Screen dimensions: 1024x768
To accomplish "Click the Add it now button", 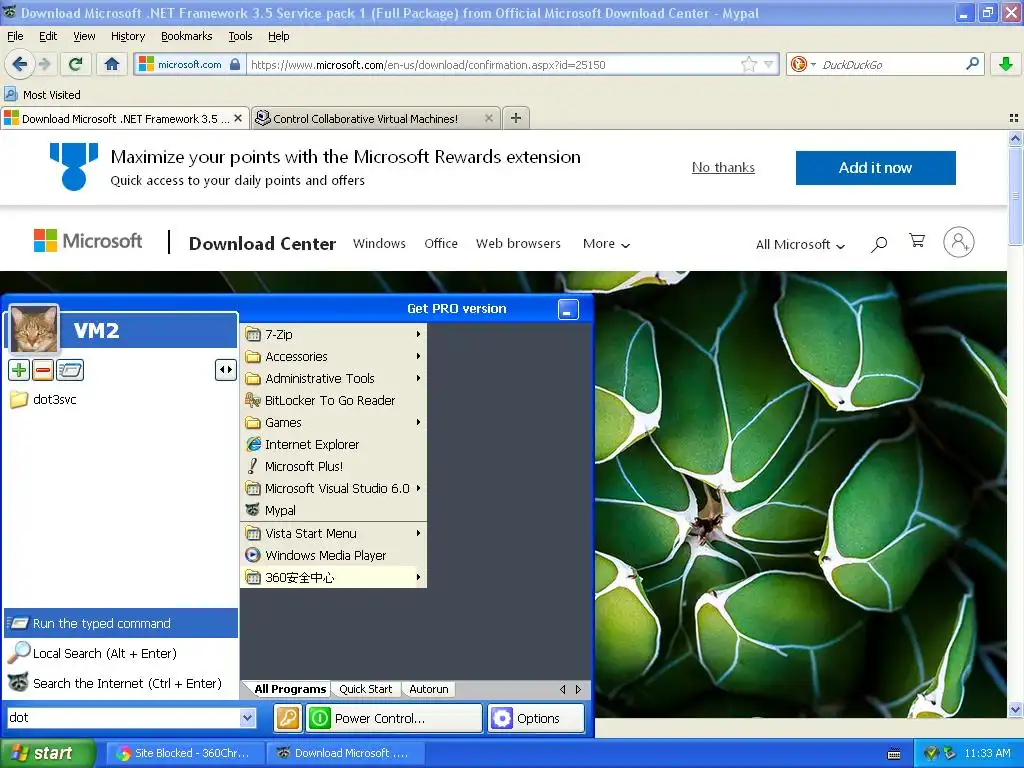I will (875, 168).
